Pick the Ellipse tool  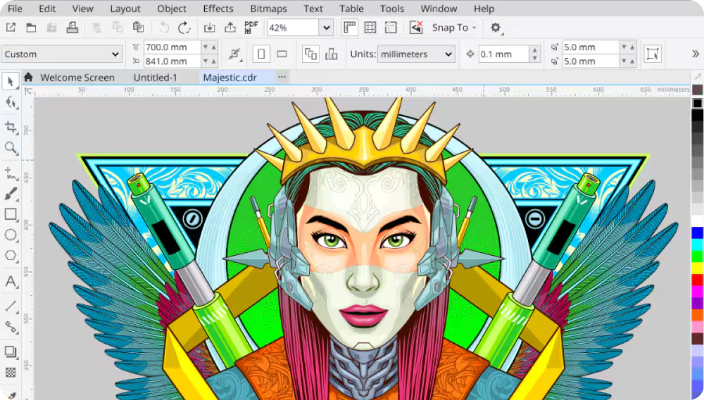[11, 235]
